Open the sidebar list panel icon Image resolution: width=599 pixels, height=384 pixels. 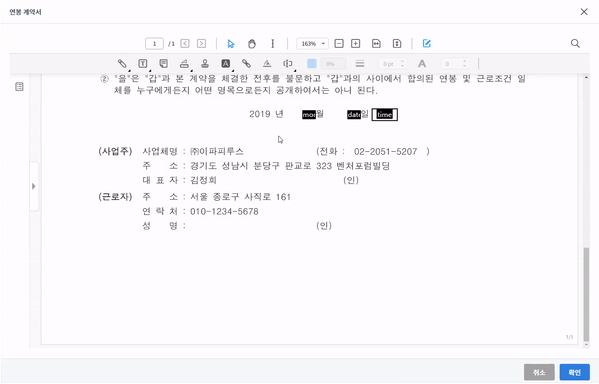click(x=19, y=87)
